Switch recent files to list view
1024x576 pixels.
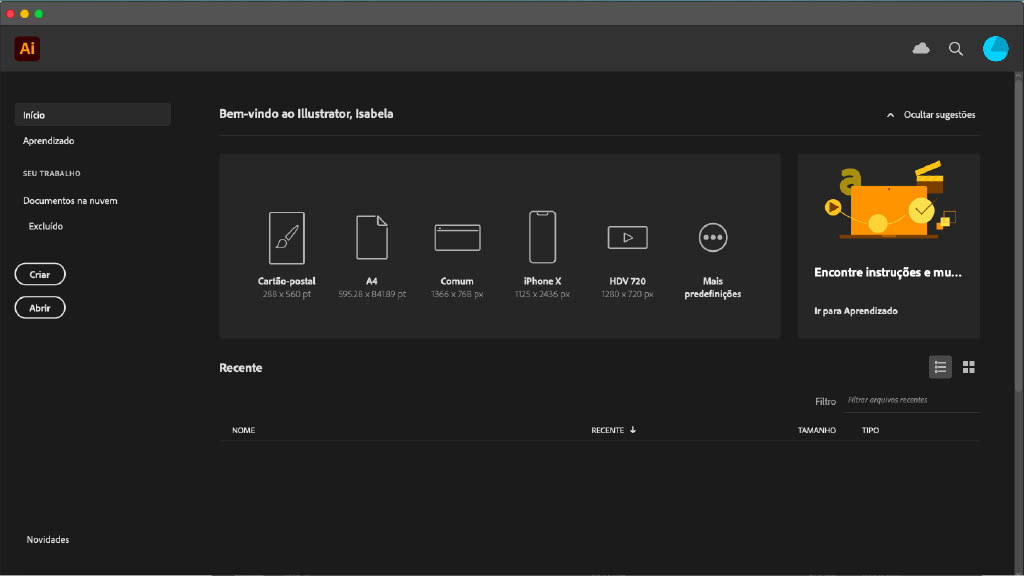point(940,367)
